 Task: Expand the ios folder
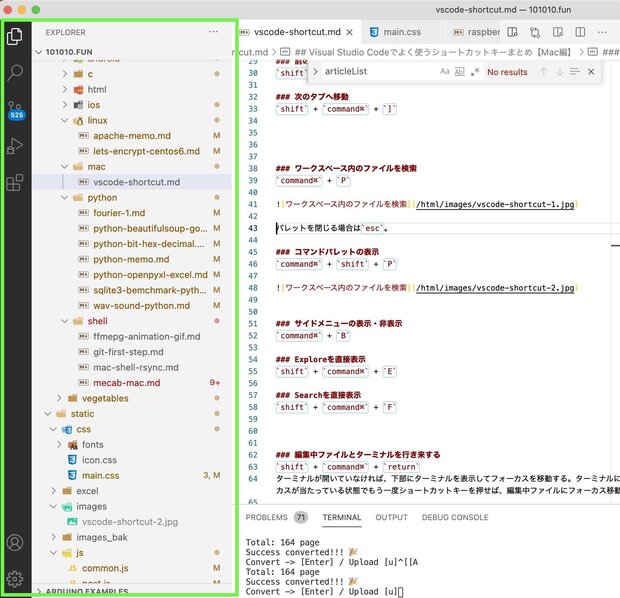tap(65, 104)
